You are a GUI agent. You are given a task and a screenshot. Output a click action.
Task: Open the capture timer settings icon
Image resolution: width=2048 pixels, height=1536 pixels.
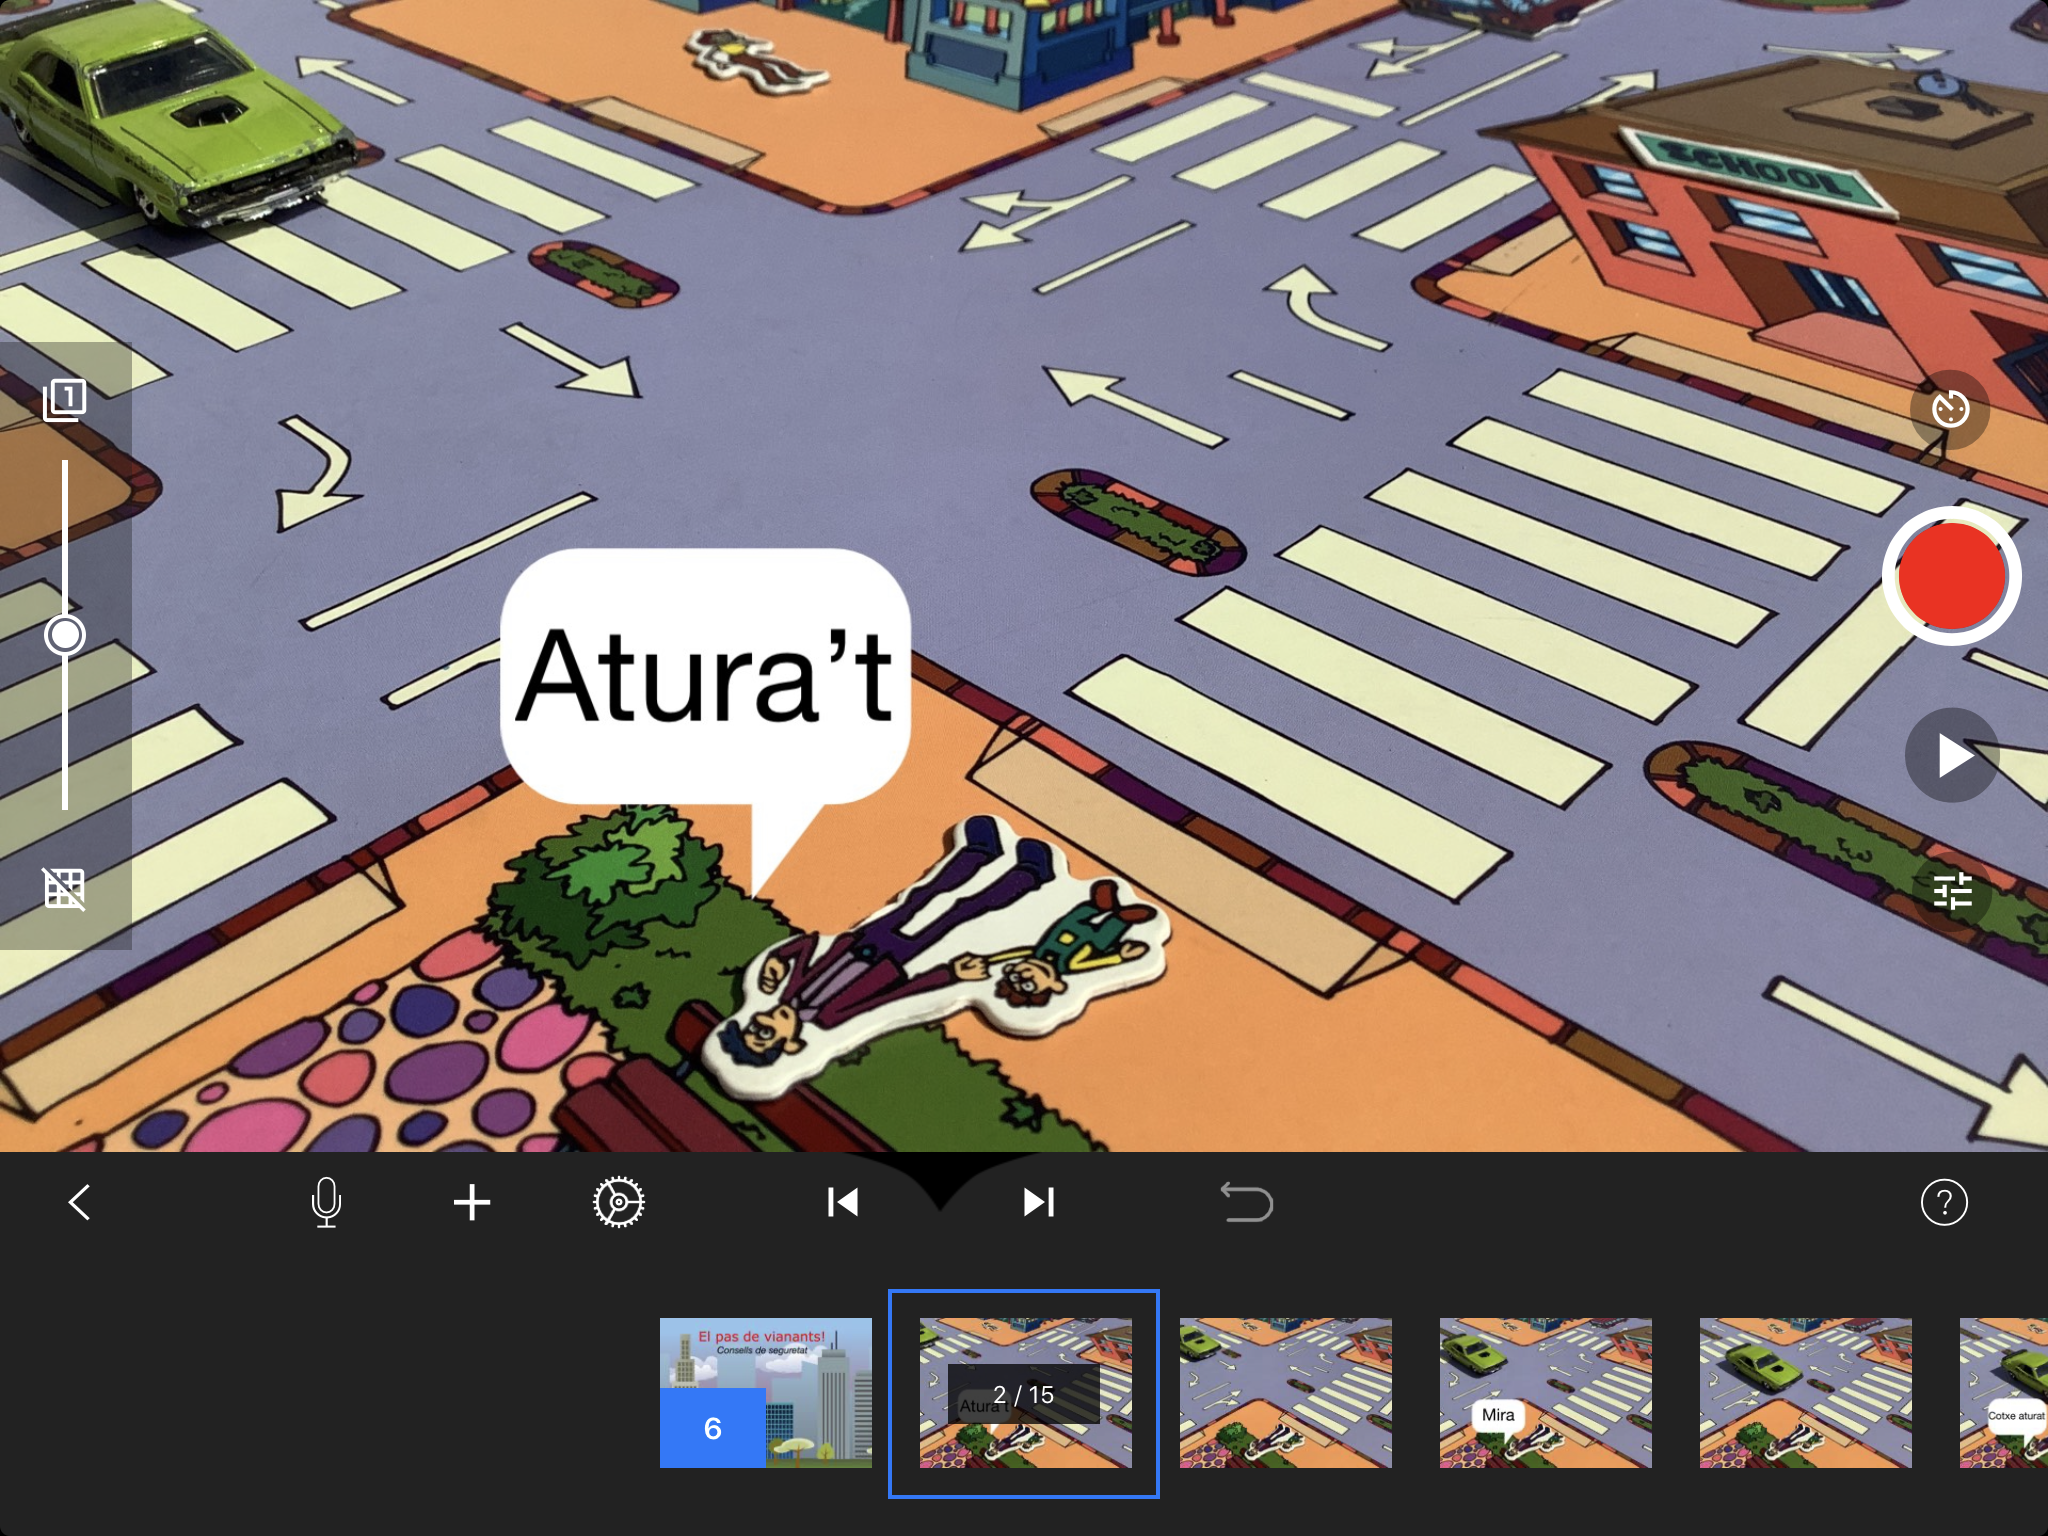1949,410
